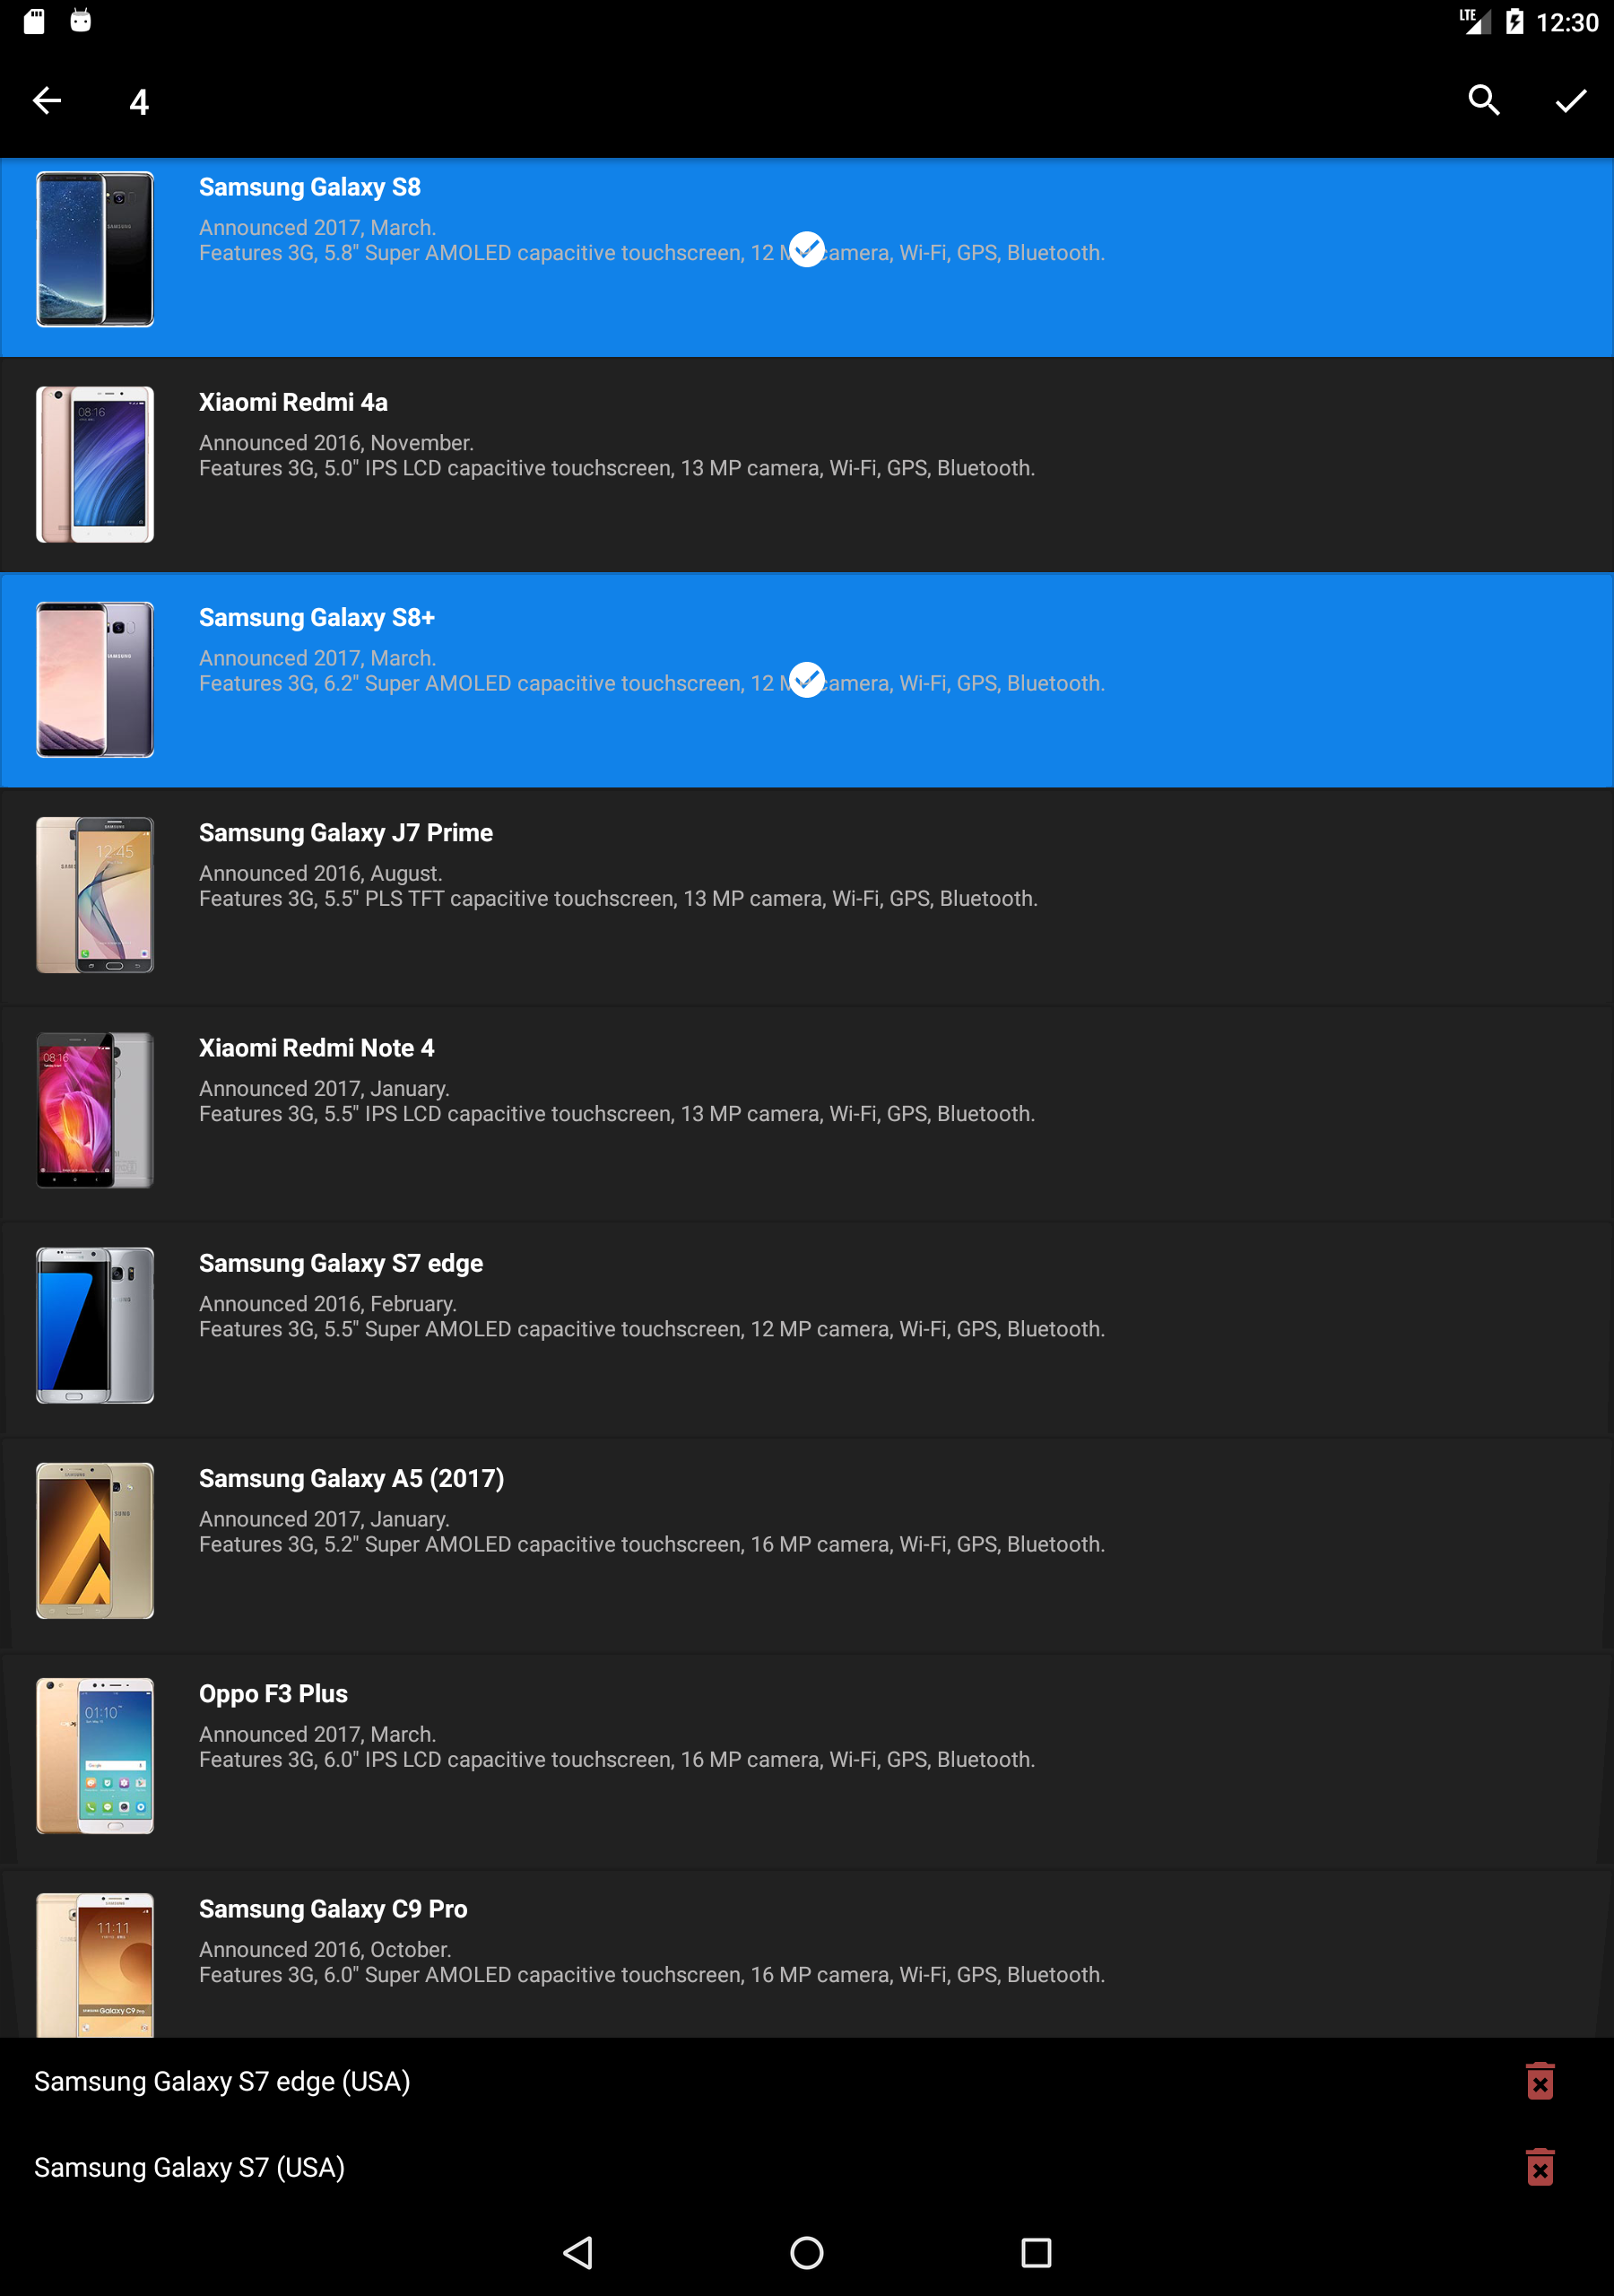The image size is (1614, 2296).
Task: Open the search magnifier icon
Action: 1484,101
